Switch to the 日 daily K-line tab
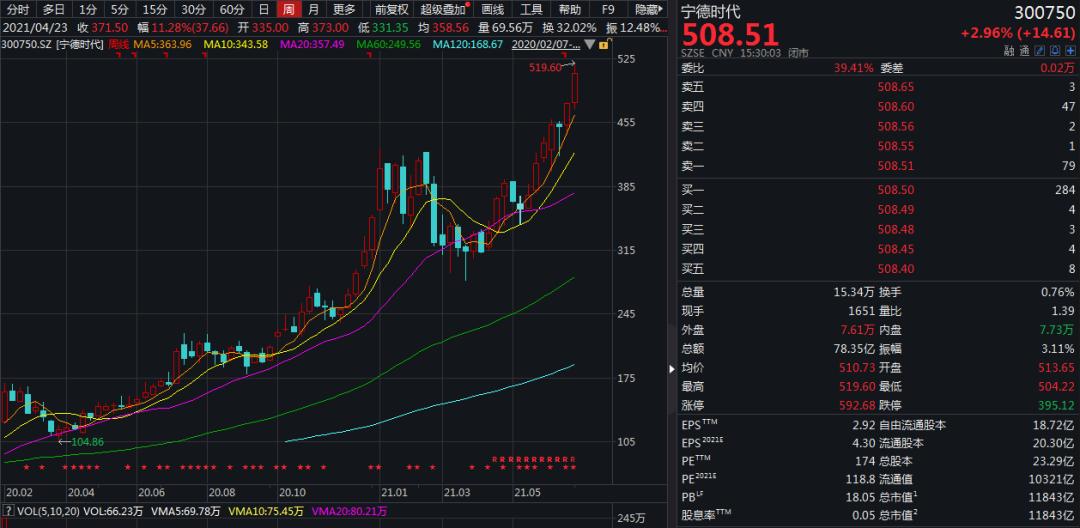The image size is (1080, 528). pyautogui.click(x=264, y=10)
